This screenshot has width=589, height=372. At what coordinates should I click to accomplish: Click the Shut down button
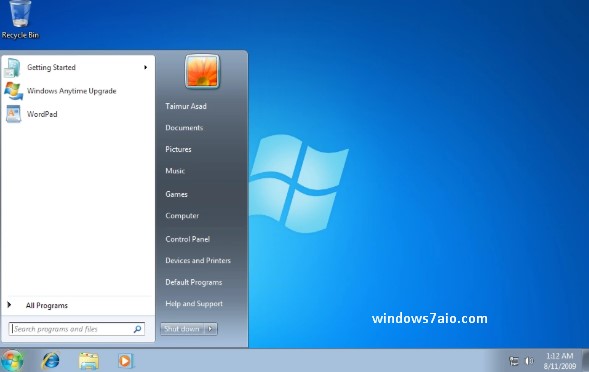[x=182, y=329]
